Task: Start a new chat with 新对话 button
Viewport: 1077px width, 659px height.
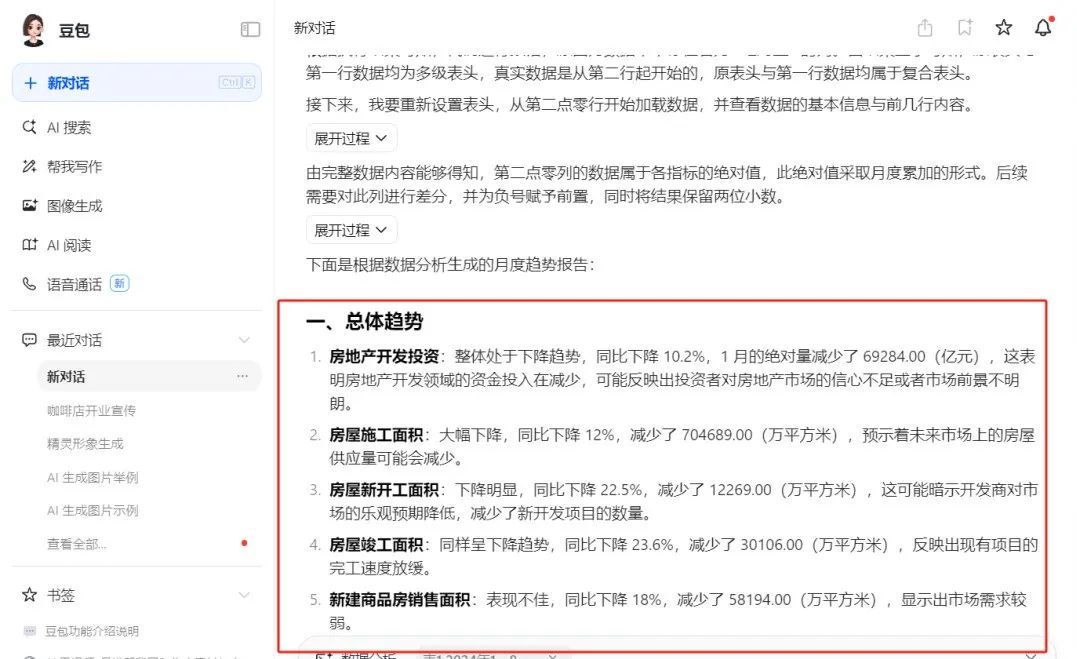Action: point(137,83)
